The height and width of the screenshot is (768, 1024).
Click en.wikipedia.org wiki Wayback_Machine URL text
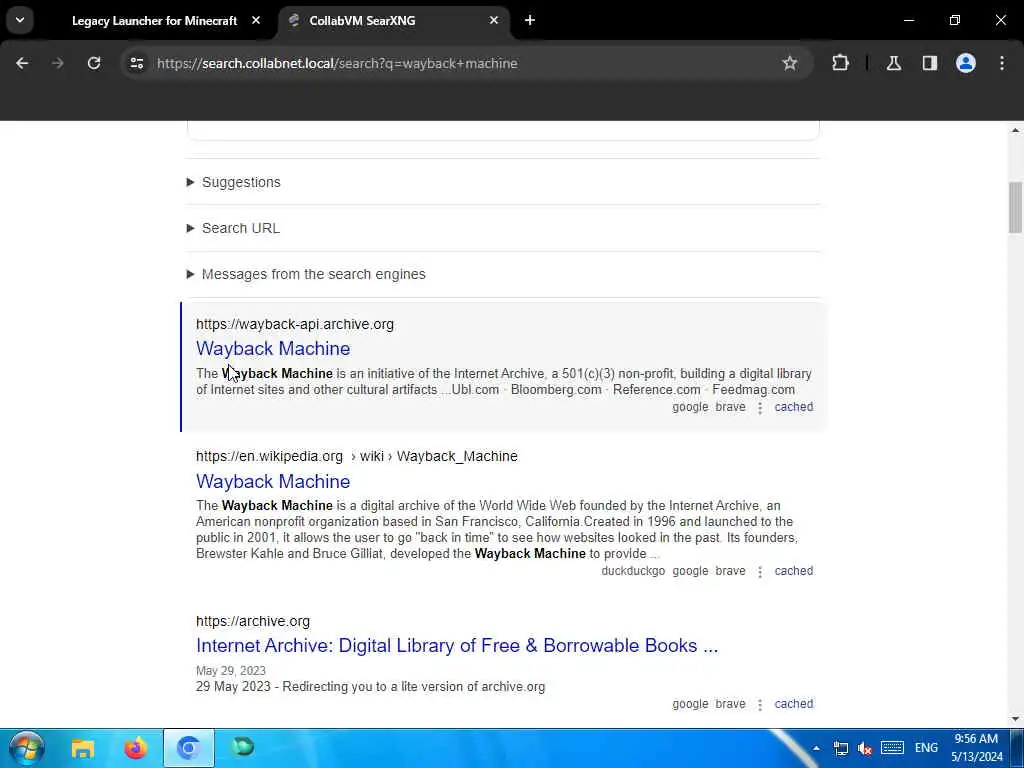click(357, 456)
